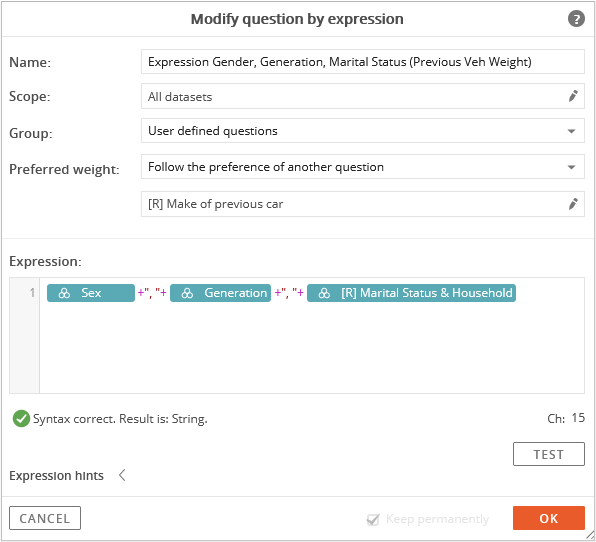This screenshot has width=596, height=542.
Task: Click empty area of expression editor
Action: tap(312, 350)
